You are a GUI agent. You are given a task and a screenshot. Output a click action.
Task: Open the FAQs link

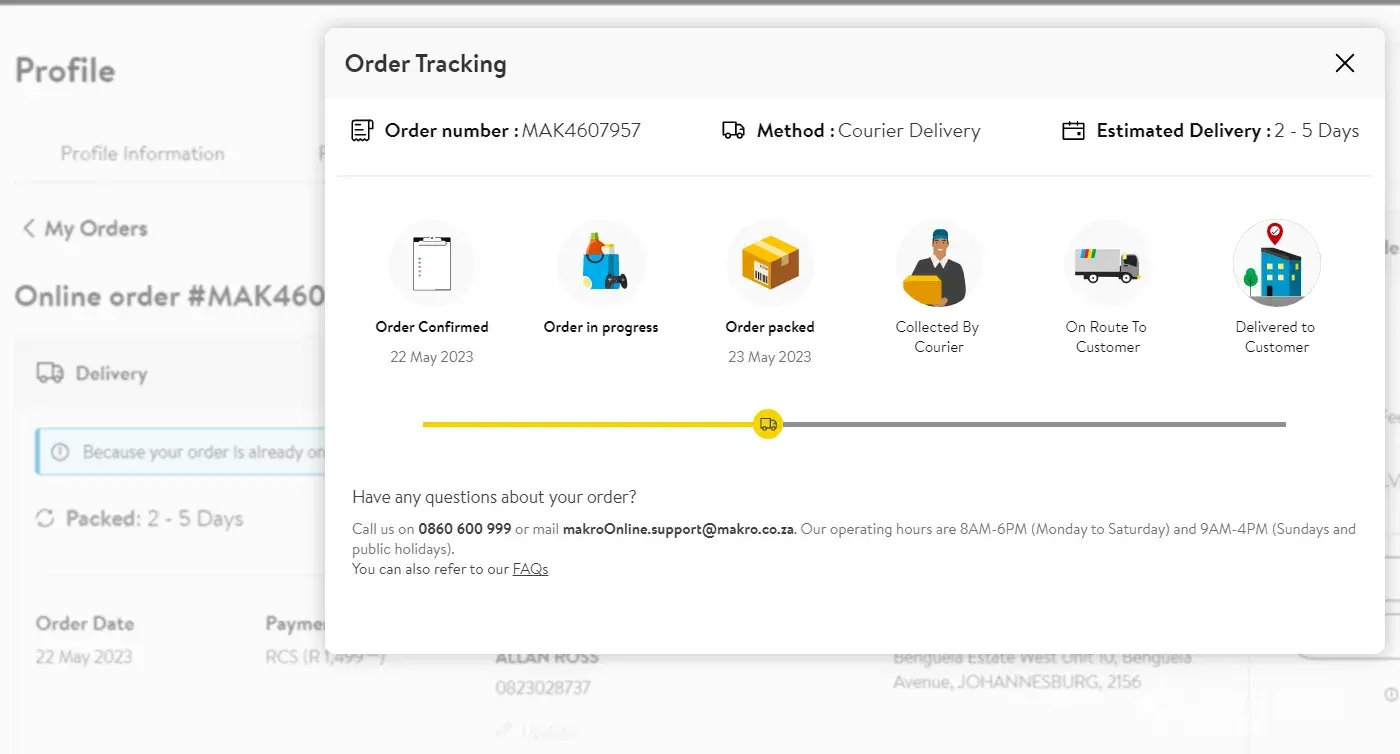coord(530,569)
